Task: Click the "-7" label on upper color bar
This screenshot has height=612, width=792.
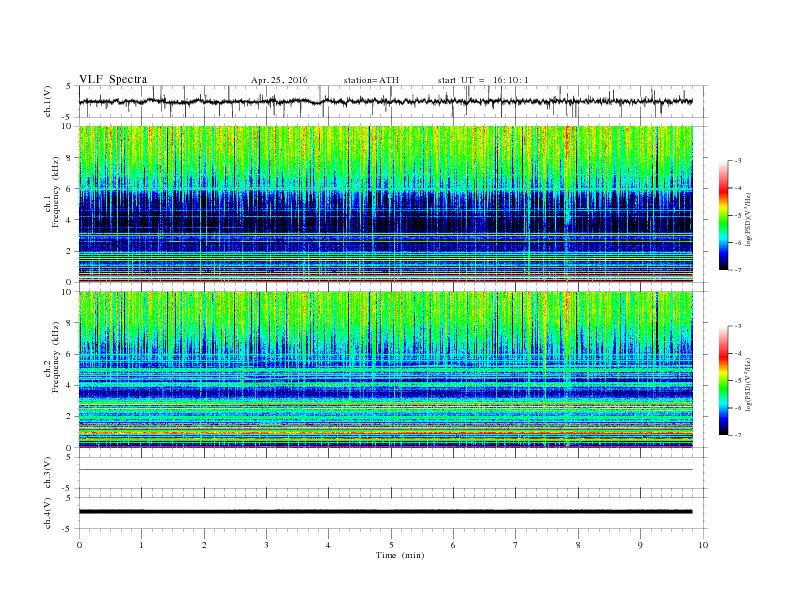Action: 738,270
